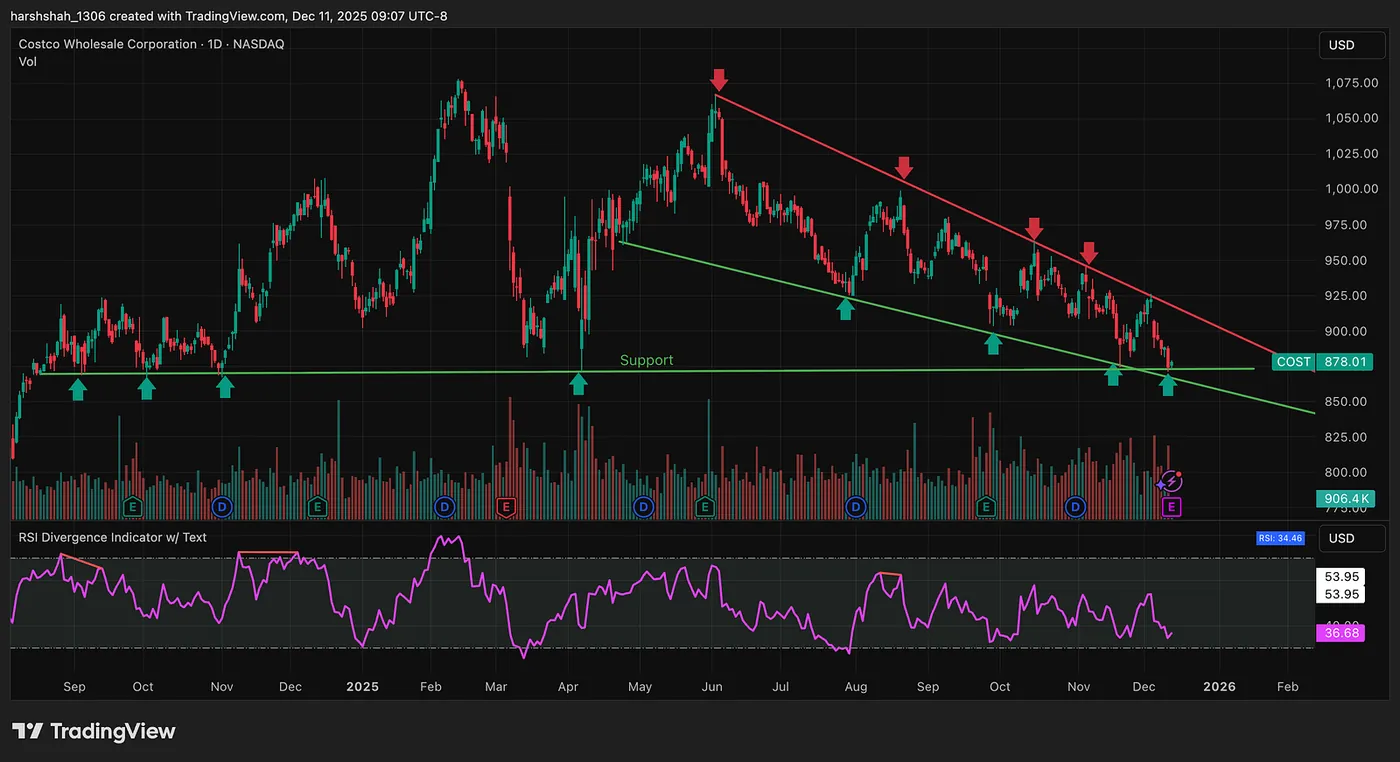The height and width of the screenshot is (762, 1400).
Task: Click the Aug label on the time axis
Action: pos(855,687)
